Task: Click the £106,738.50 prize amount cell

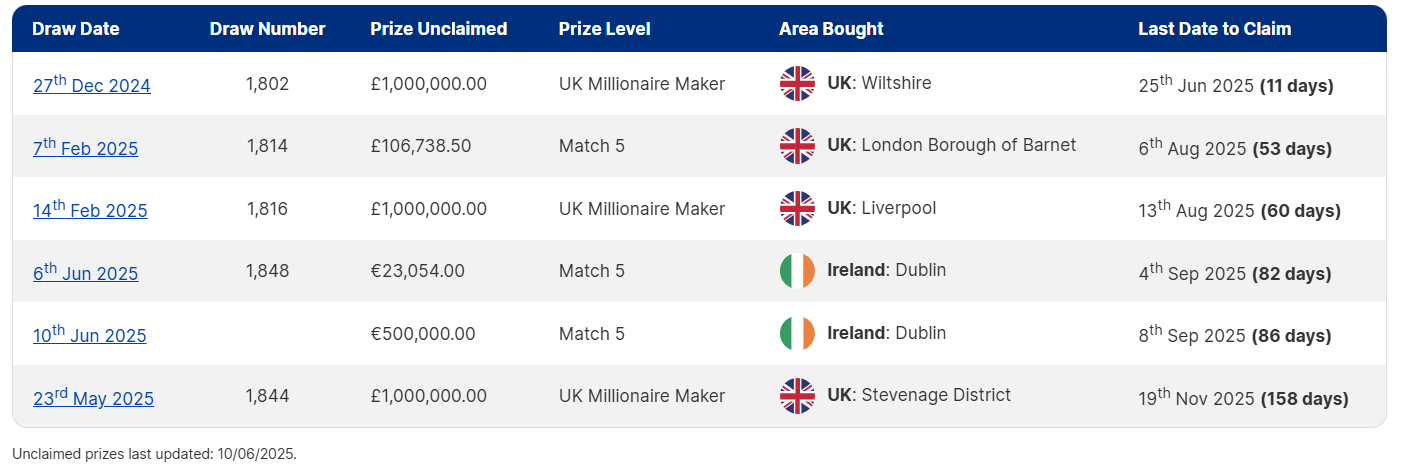Action: coord(421,146)
